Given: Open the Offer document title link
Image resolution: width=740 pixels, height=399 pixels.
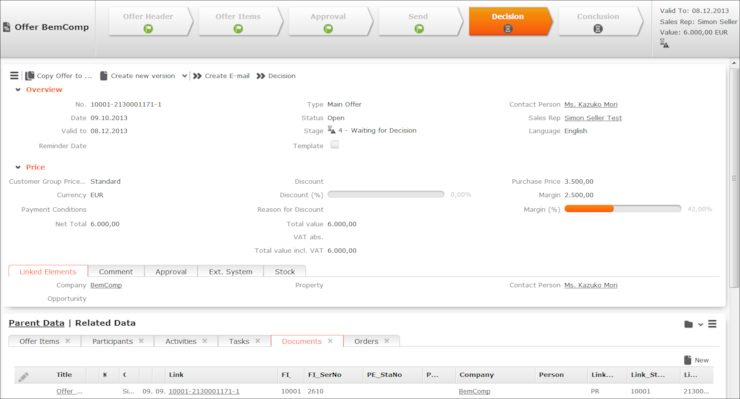Looking at the screenshot, I should tap(69, 391).
